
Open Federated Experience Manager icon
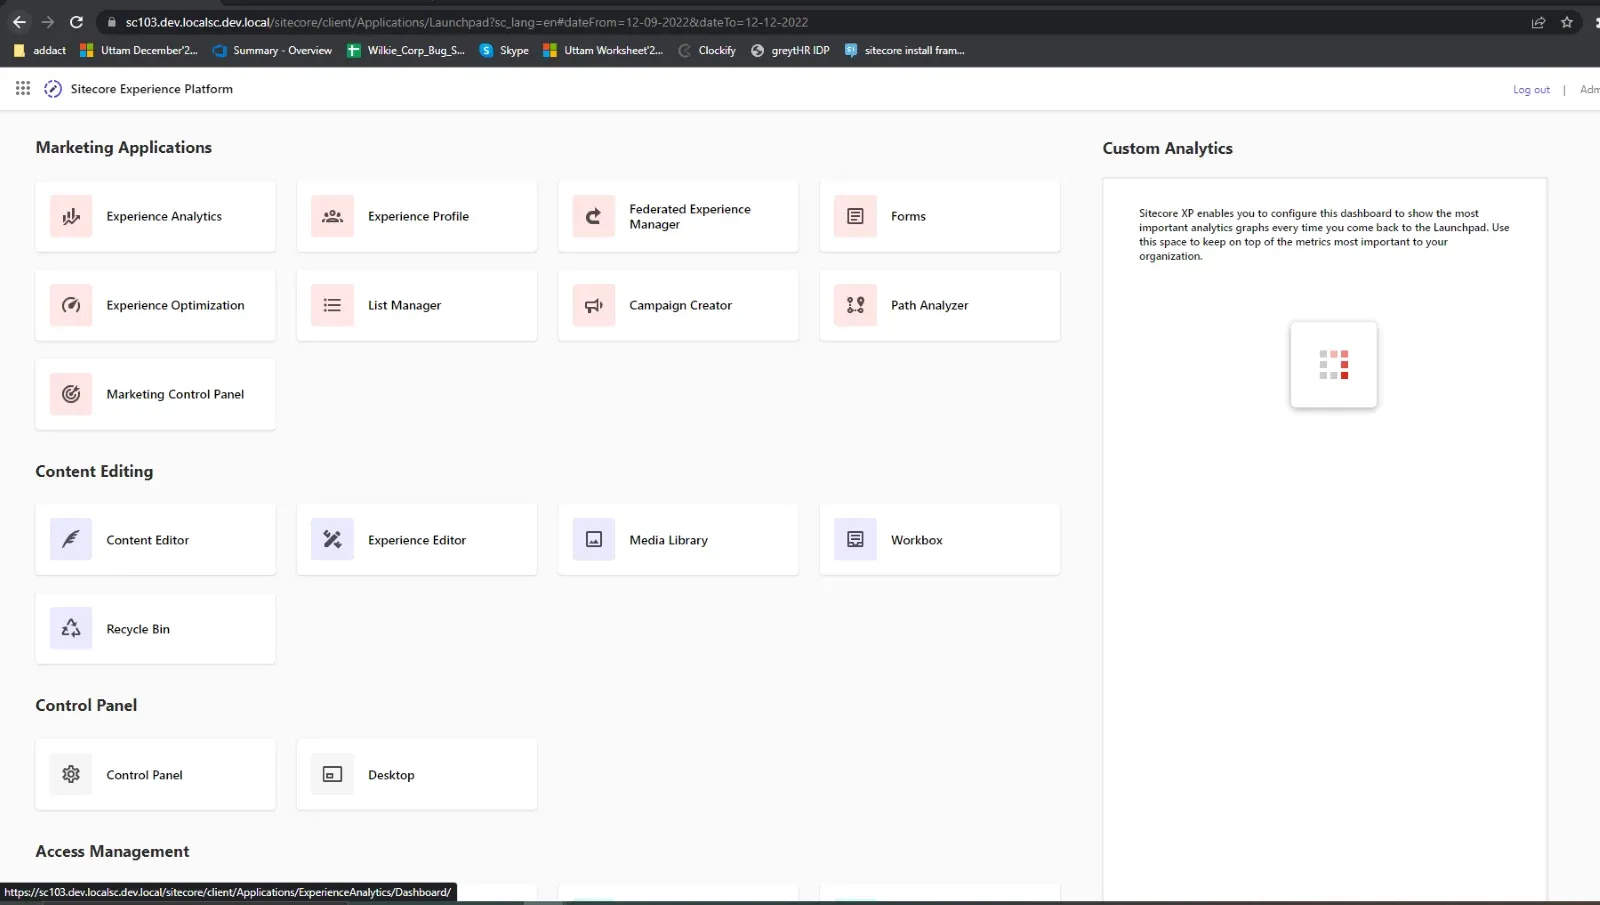point(593,216)
